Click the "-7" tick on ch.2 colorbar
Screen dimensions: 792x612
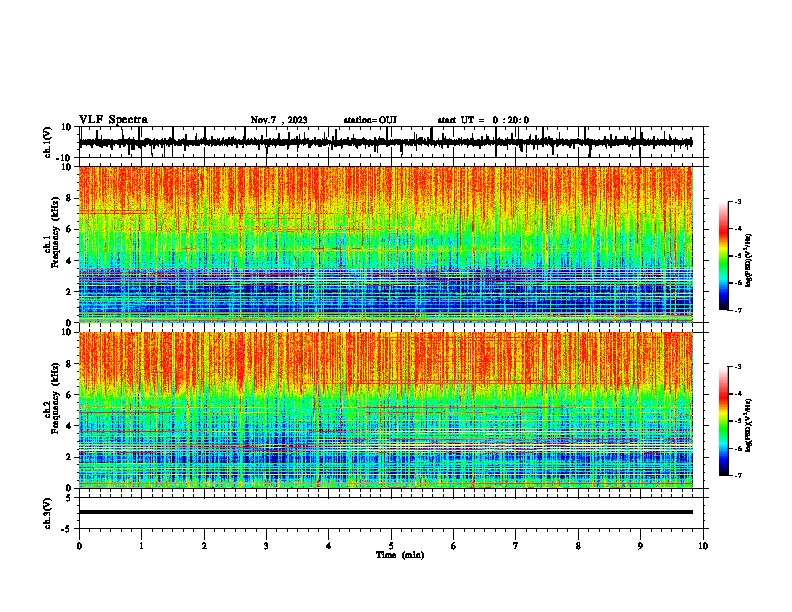[738, 475]
